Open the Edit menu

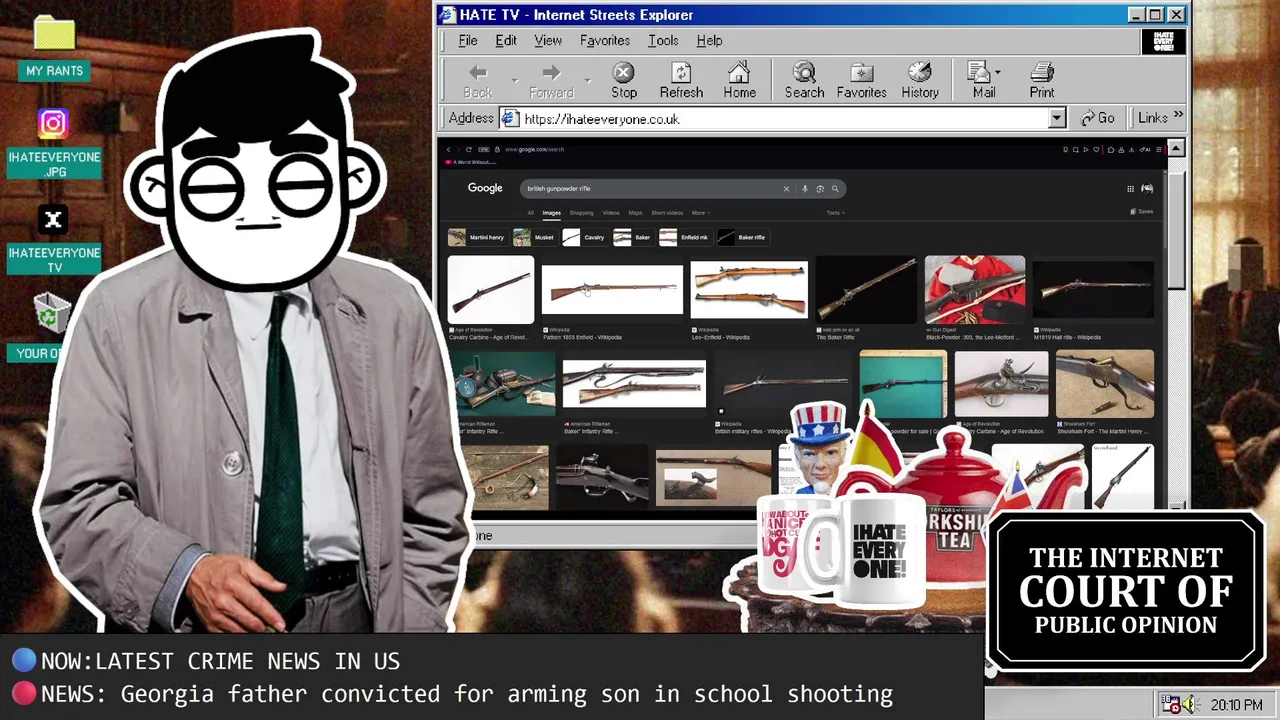coord(506,41)
